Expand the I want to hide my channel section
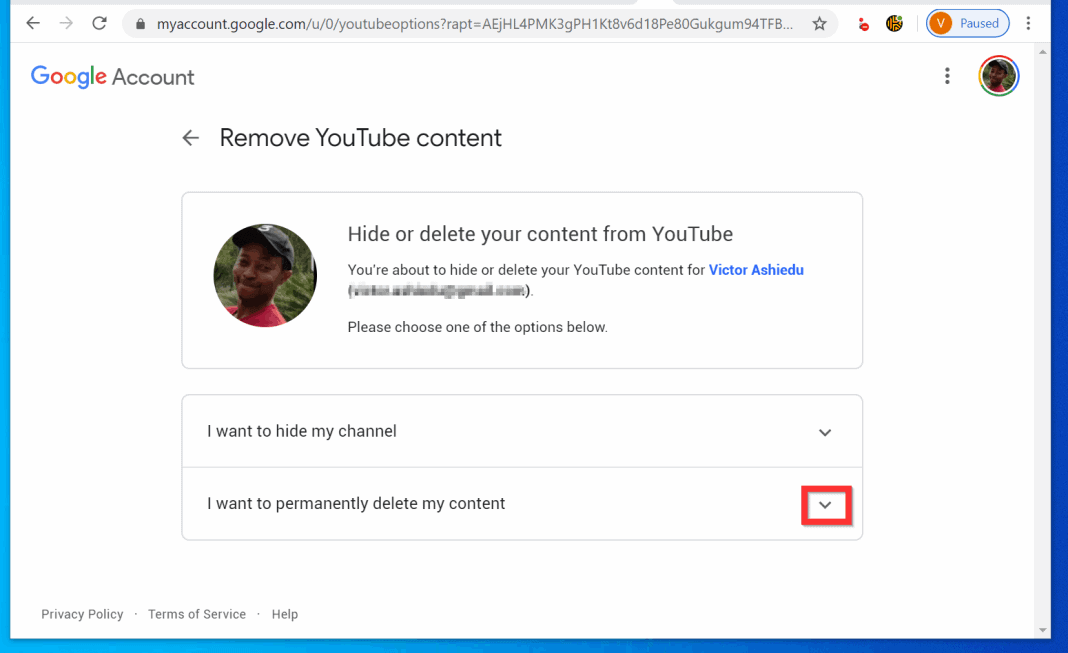Image resolution: width=1068 pixels, height=653 pixels. [x=825, y=432]
